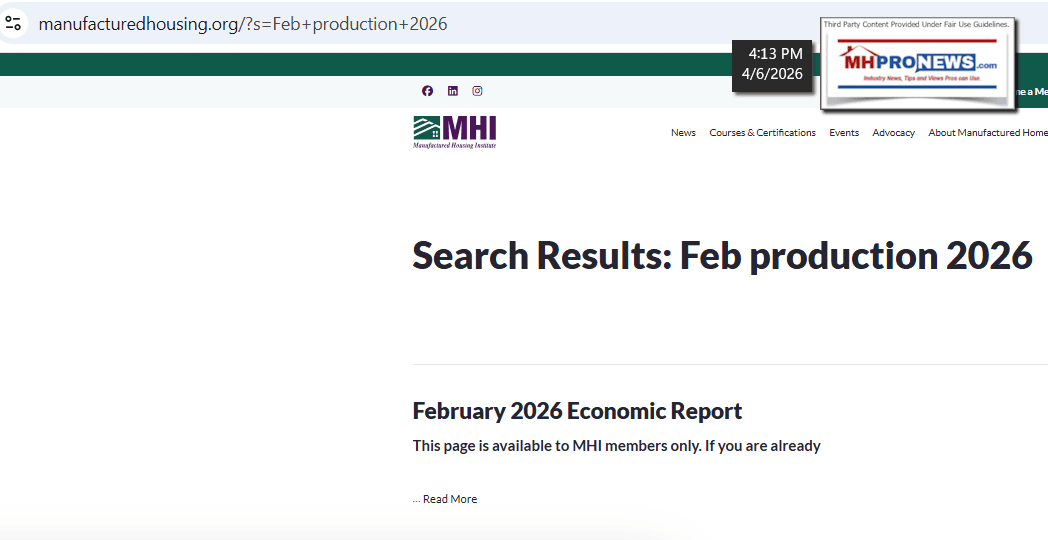Open MHI's LinkedIn page icon
Image resolution: width=1048 pixels, height=540 pixels.
(x=452, y=91)
